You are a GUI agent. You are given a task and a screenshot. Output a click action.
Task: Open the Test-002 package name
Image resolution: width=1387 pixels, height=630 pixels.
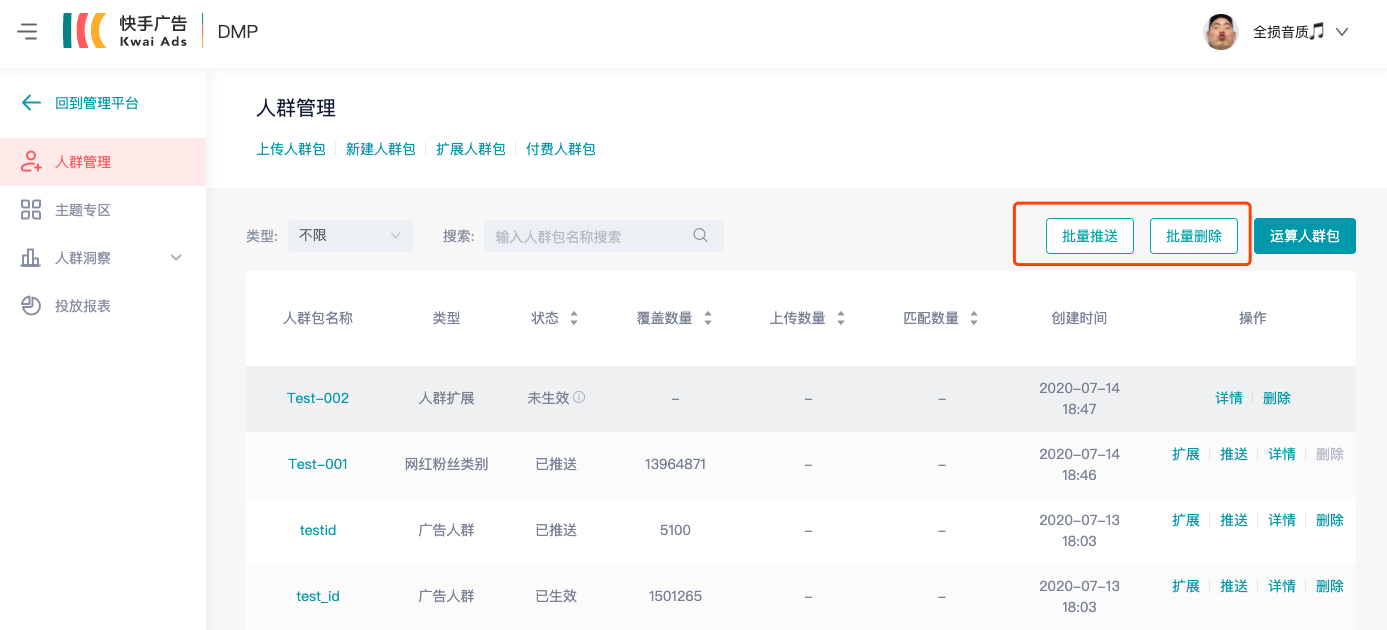(x=318, y=398)
